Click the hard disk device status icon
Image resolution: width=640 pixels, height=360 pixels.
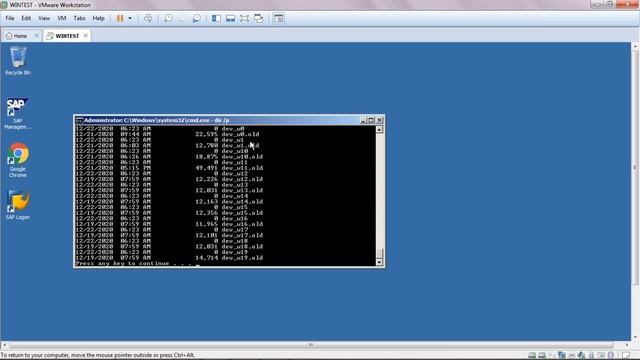coord(532,356)
